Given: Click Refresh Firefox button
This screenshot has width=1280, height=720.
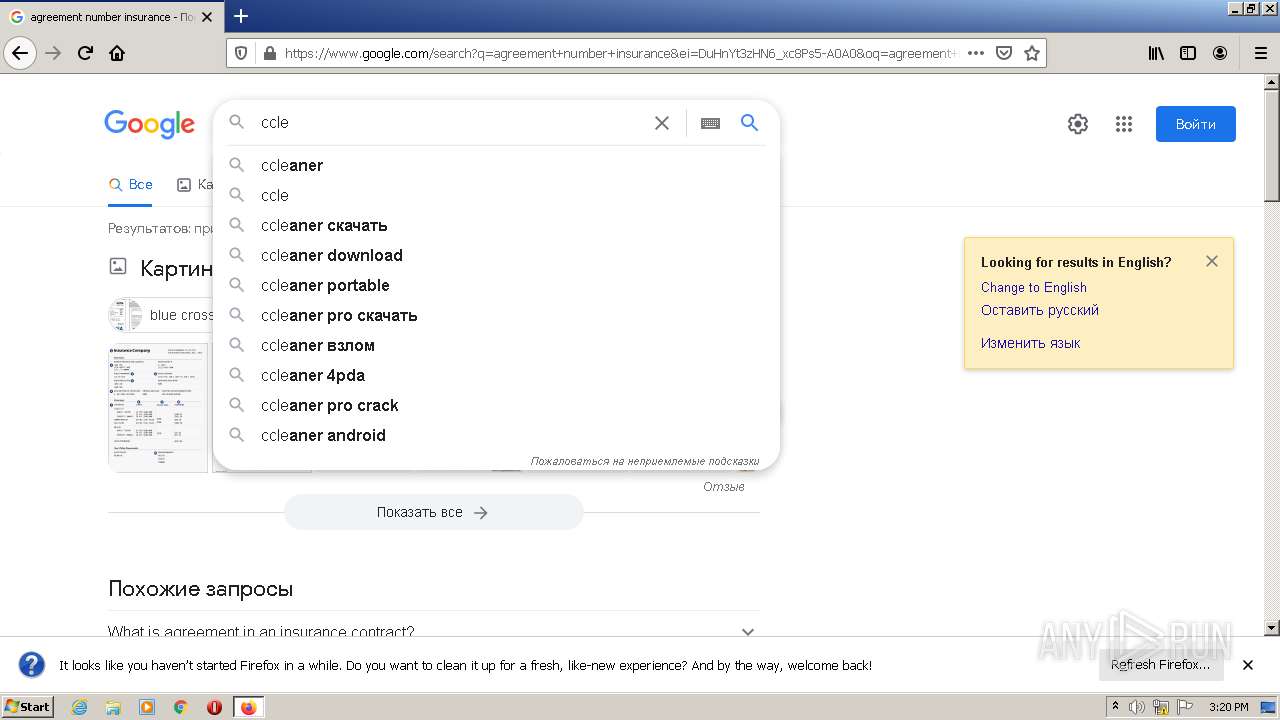Looking at the screenshot, I should point(1160,665).
